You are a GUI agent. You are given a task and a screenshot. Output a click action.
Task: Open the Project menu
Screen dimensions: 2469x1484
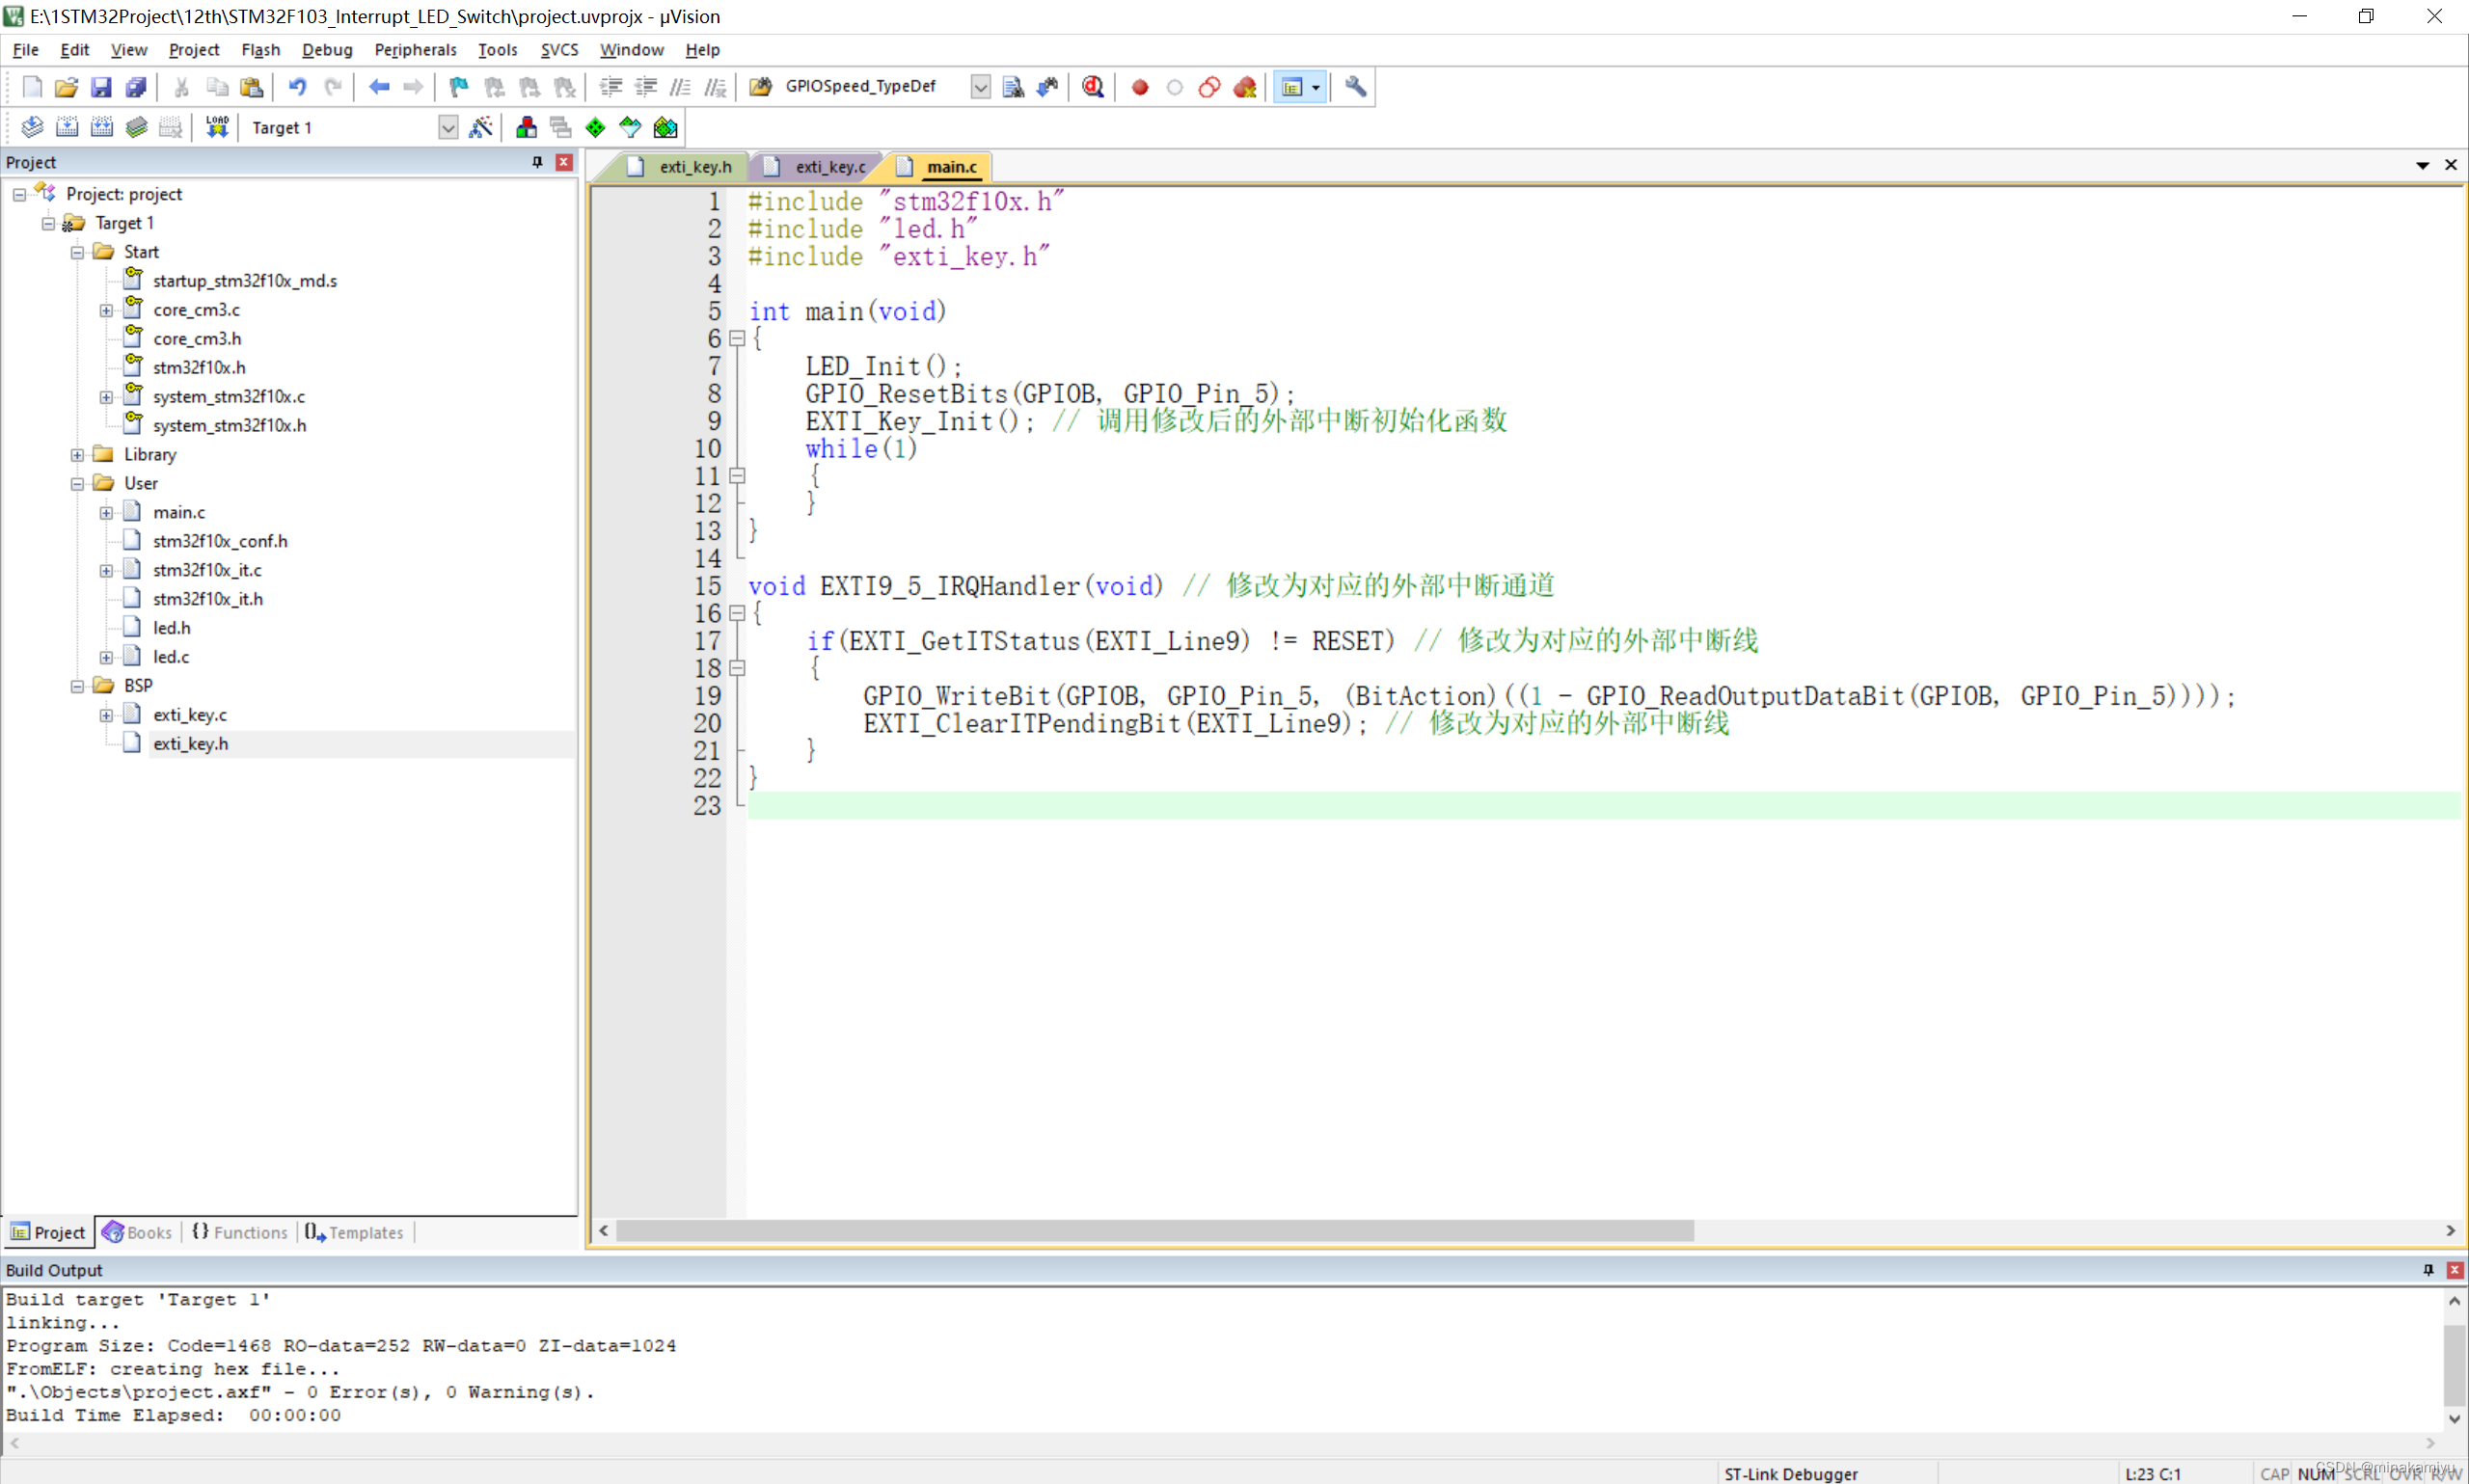(193, 50)
